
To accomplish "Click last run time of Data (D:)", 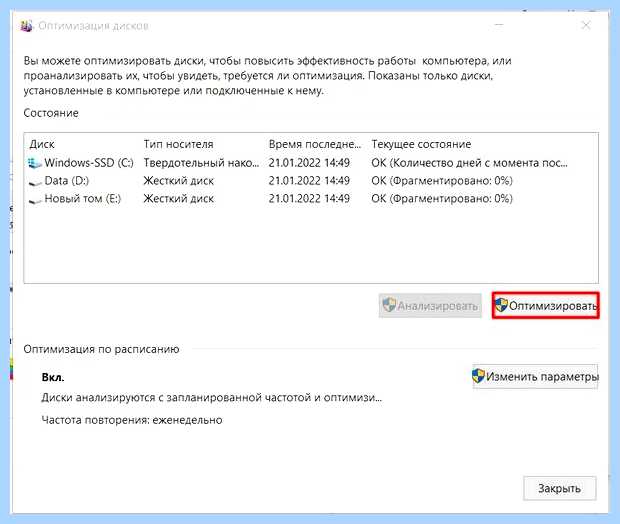I will coord(309,181).
